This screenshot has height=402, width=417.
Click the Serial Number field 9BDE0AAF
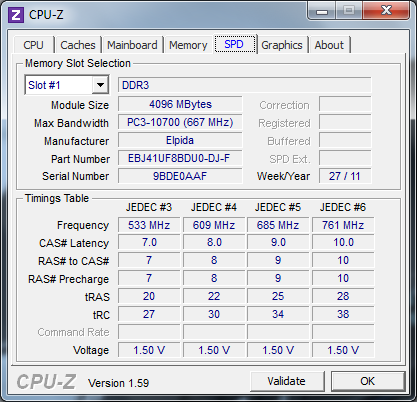coord(180,176)
